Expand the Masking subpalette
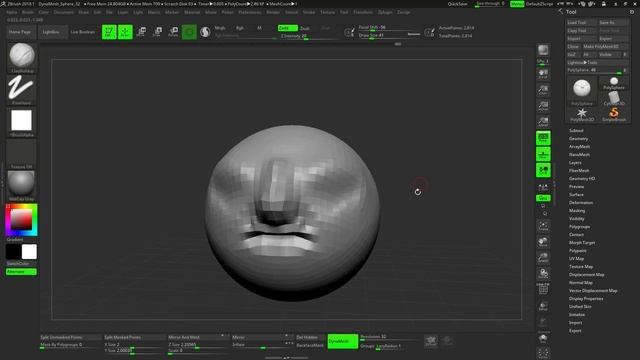This screenshot has height=360, width=640. [x=577, y=211]
